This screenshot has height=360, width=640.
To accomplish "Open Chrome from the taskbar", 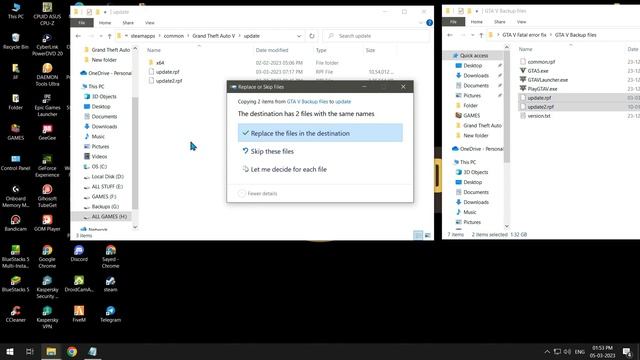I will click(72, 351).
